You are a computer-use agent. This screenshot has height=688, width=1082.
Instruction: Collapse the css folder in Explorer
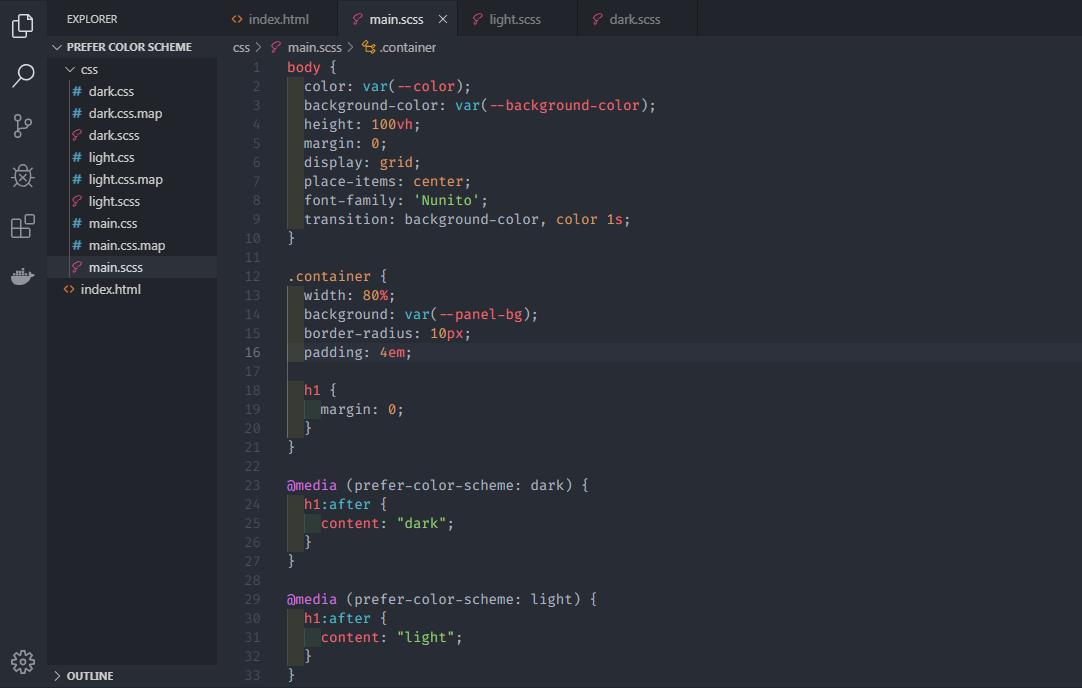pyautogui.click(x=132, y=69)
